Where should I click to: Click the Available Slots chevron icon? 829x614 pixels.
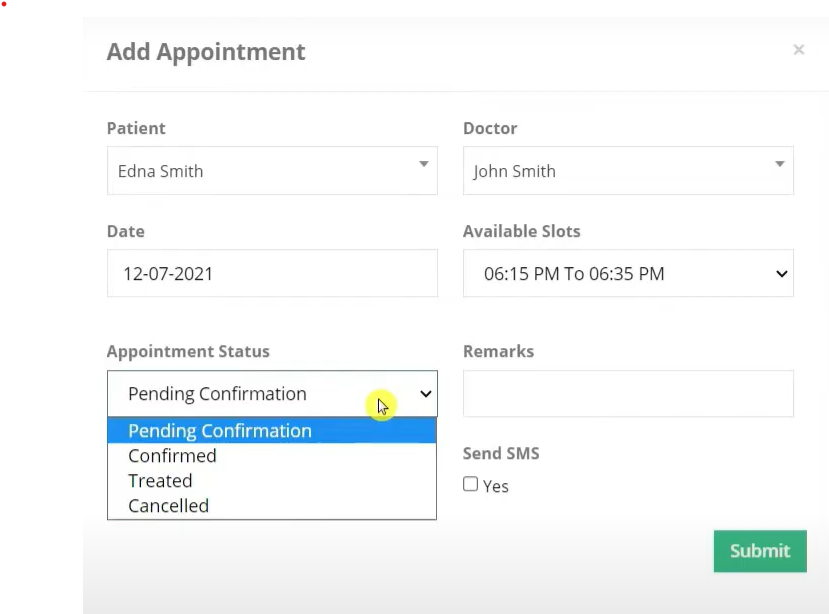point(781,273)
